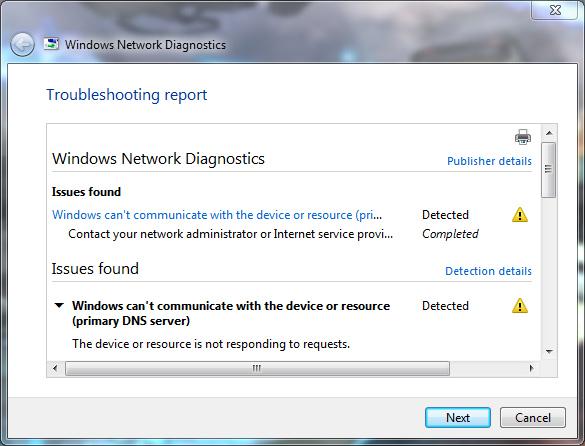This screenshot has width=585, height=446.
Task: Click bold 'Windows can't communicate with the device' heading
Action: 231,313
